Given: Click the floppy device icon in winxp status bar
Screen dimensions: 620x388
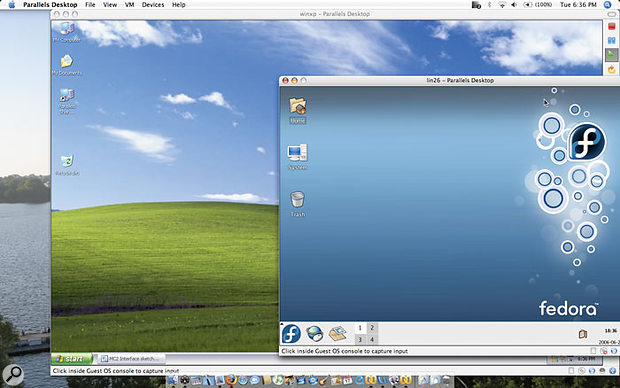Looking at the screenshot, I should coord(571,371).
